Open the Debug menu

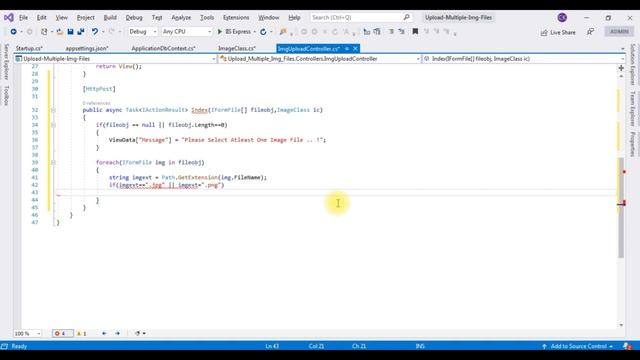(x=134, y=18)
